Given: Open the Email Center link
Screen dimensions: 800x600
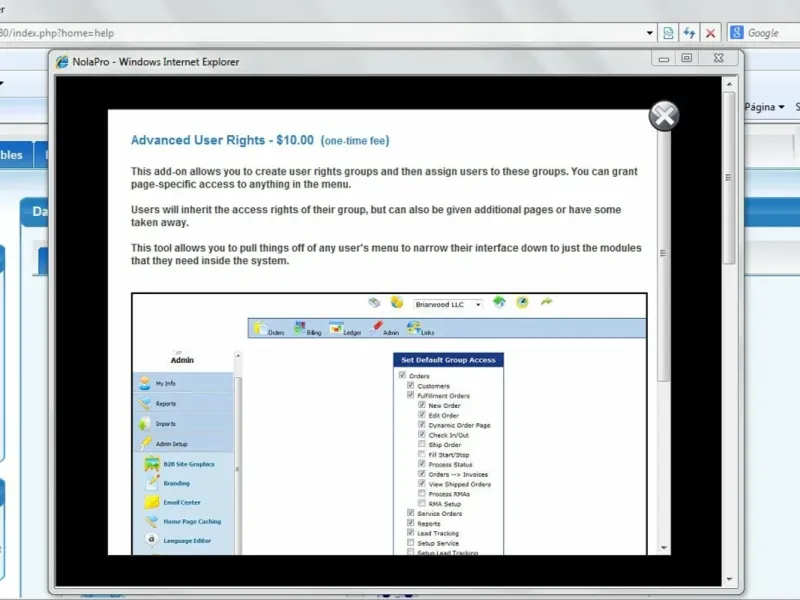Looking at the screenshot, I should point(182,503).
